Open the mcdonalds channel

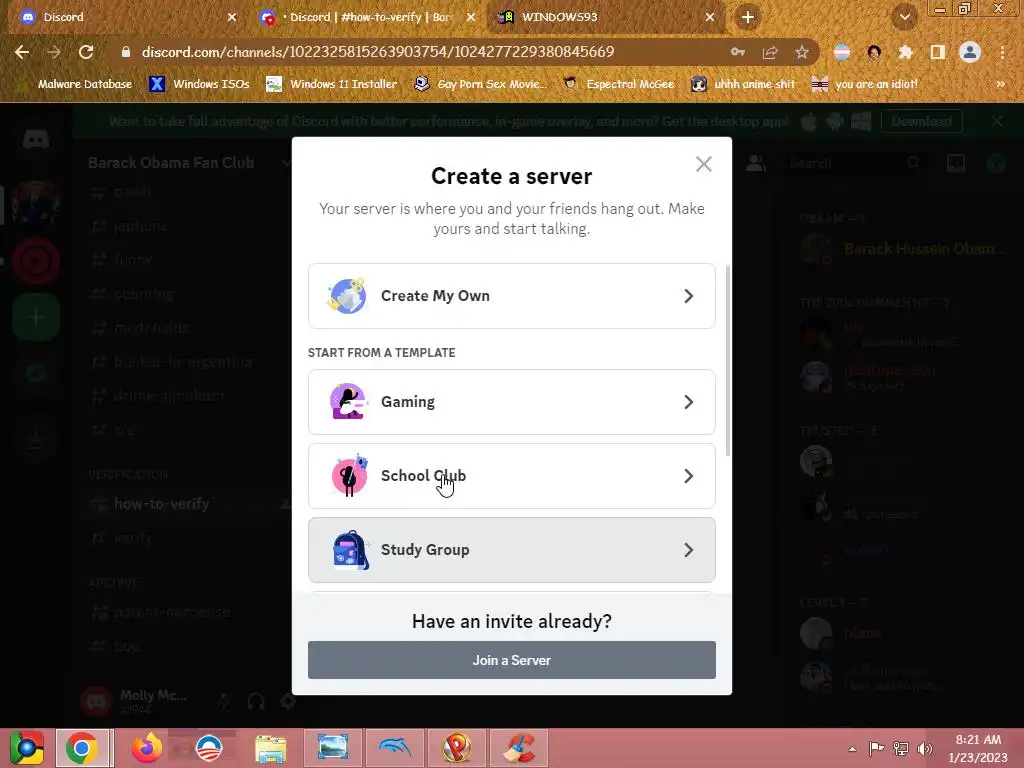pos(151,328)
